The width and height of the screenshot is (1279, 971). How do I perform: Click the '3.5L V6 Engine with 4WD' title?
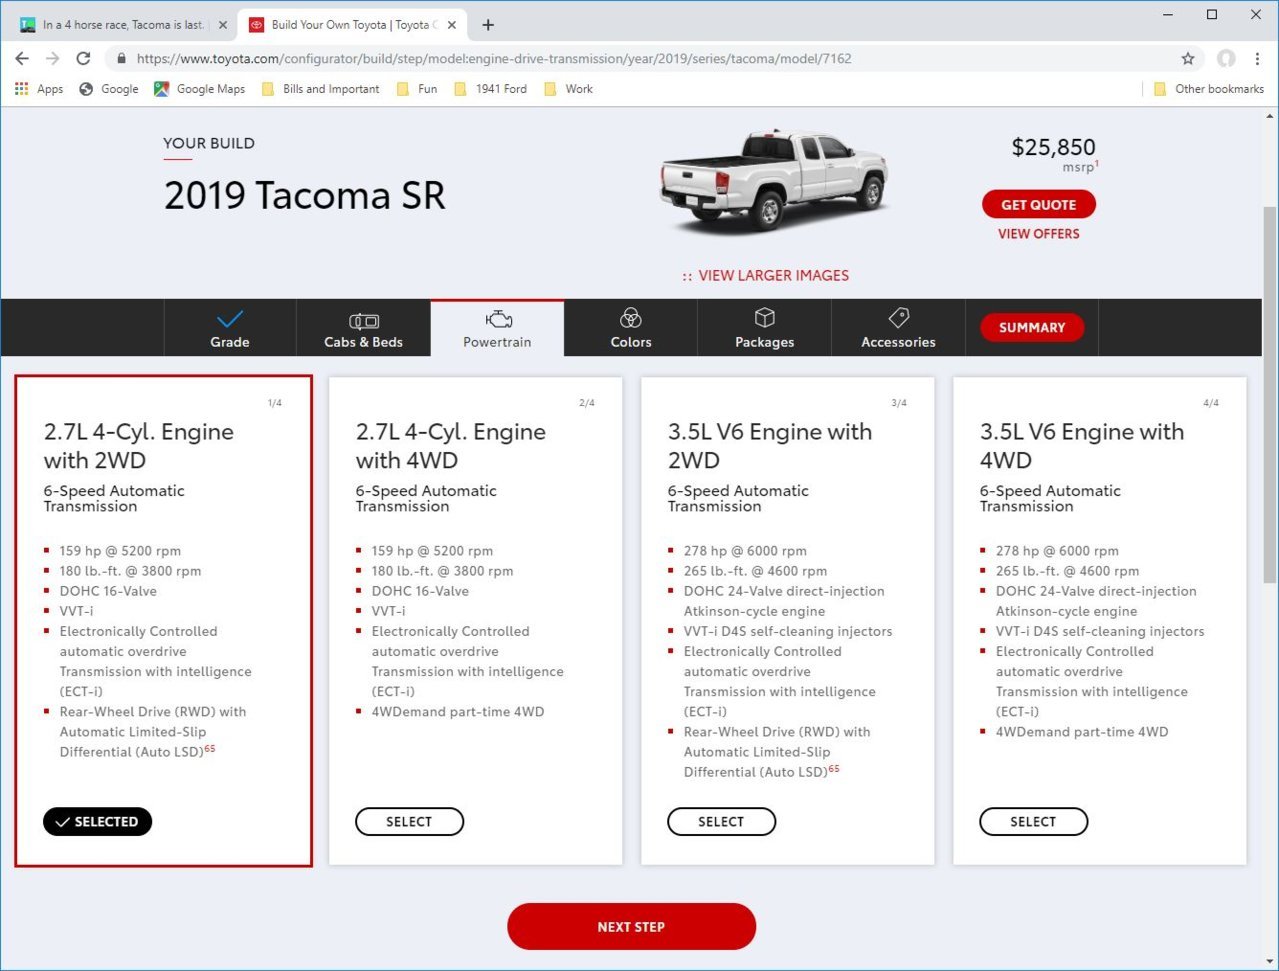pos(1082,446)
